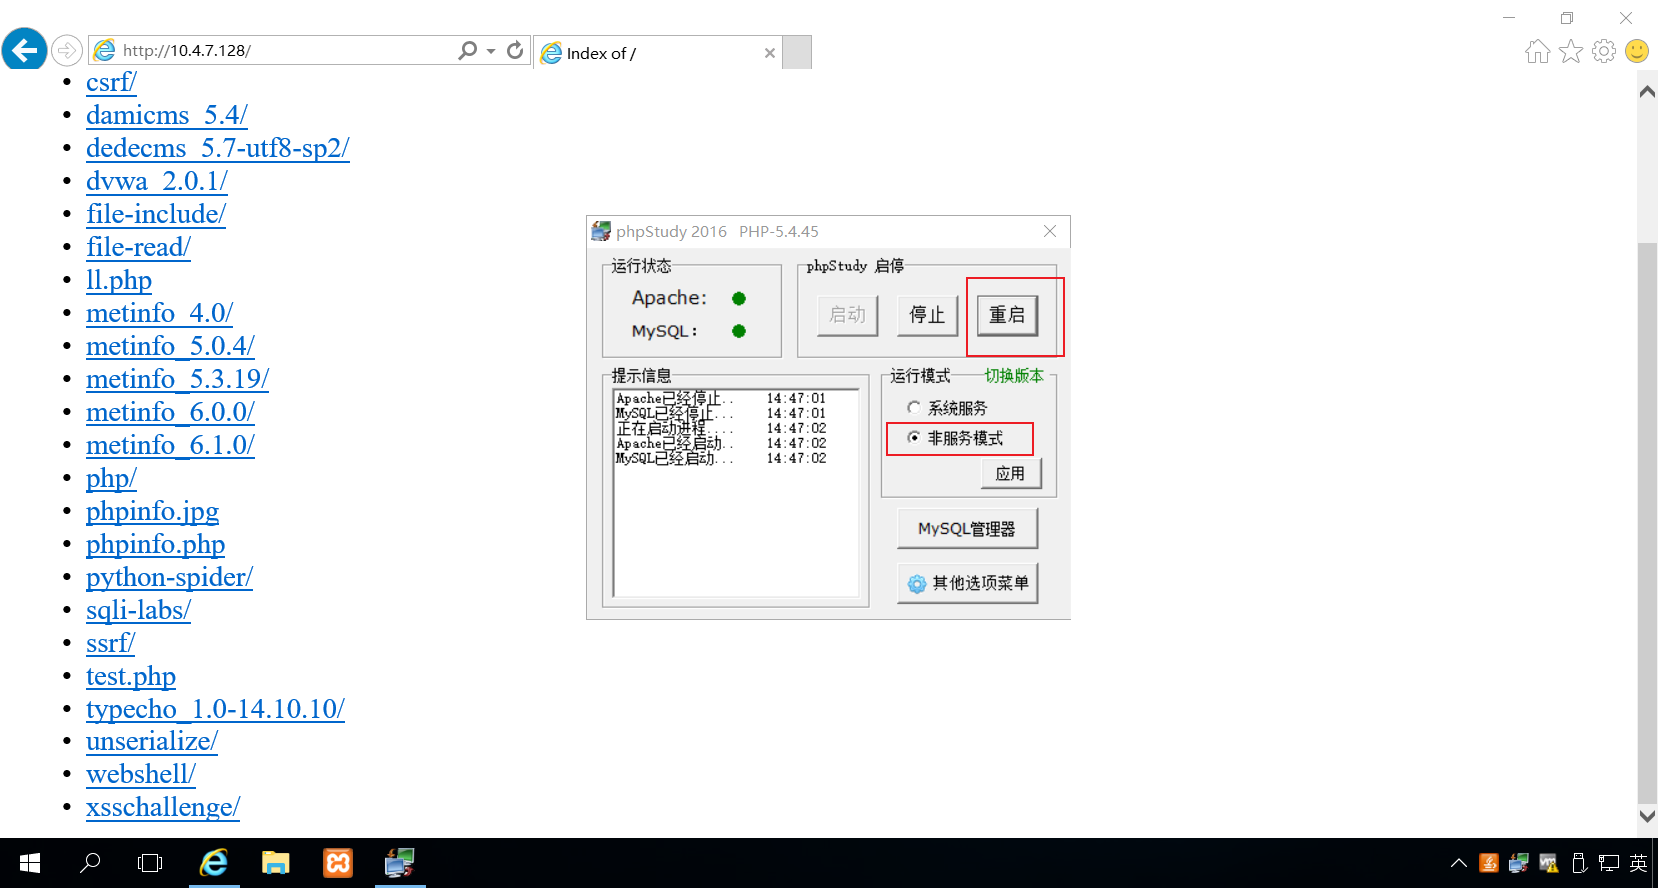Click the orange XAMPP taskbar icon

[338, 863]
